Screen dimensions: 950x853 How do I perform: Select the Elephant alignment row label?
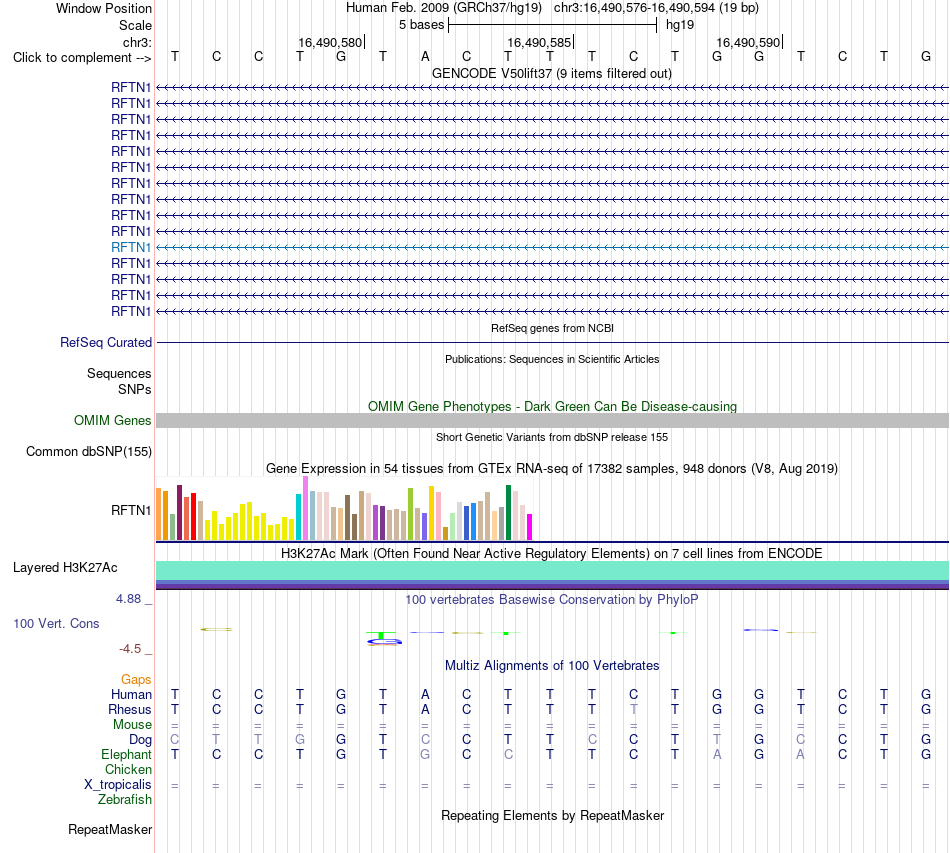[127, 754]
